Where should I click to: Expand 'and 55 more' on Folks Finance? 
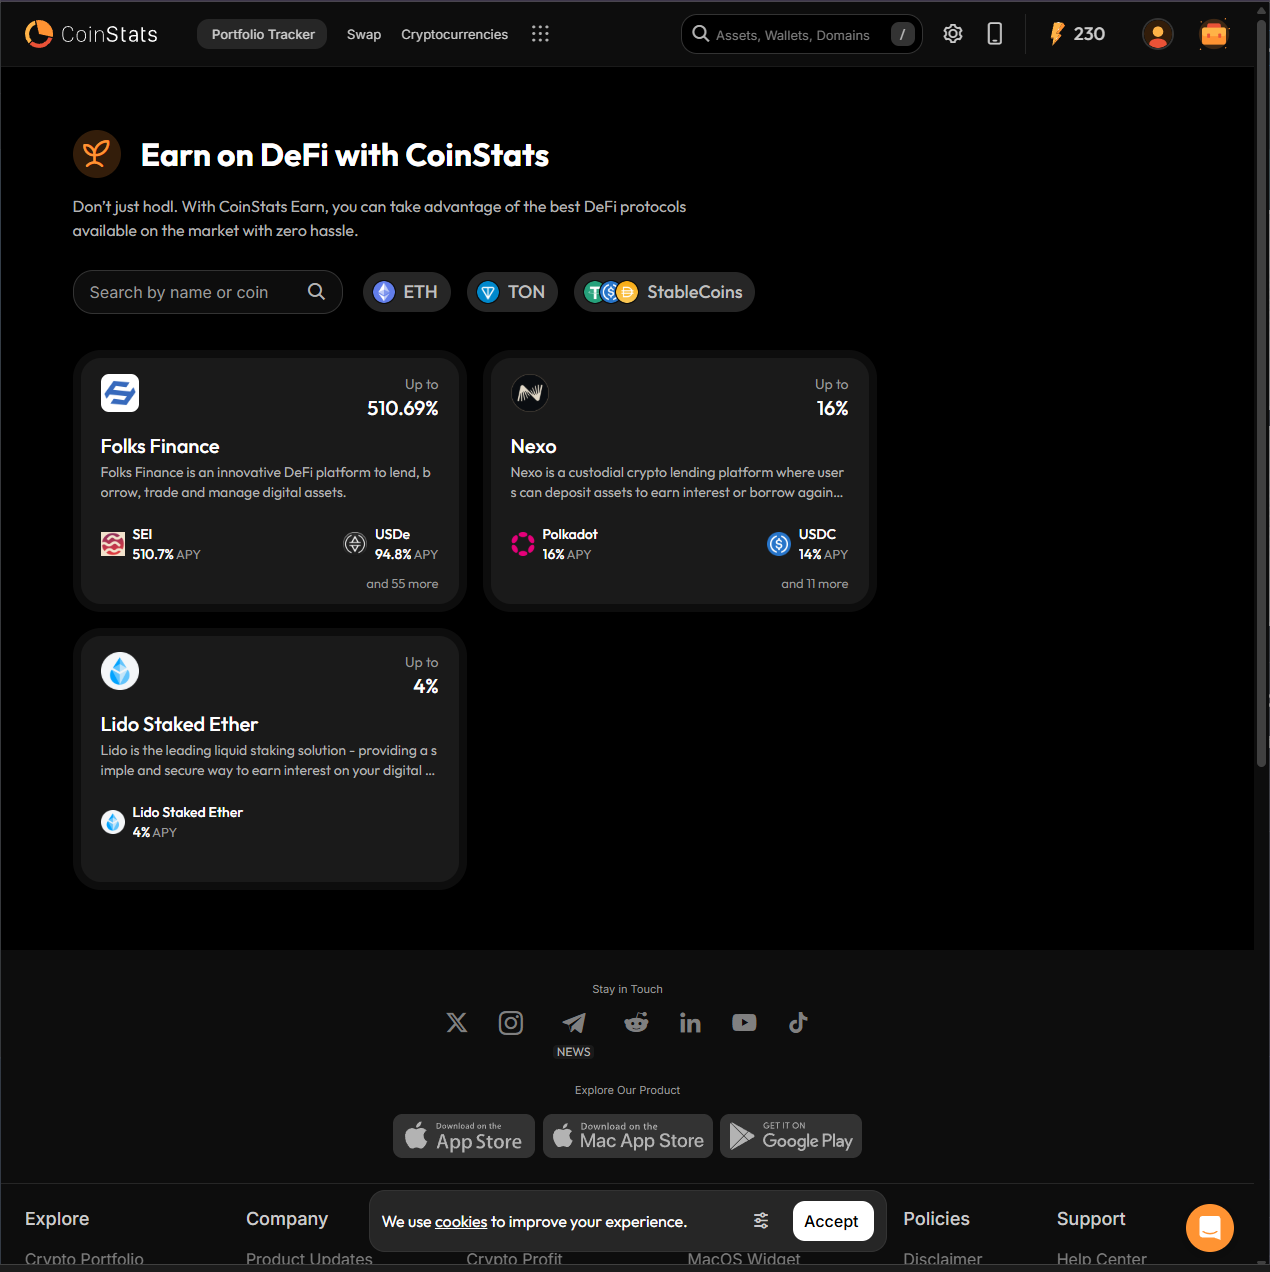point(402,584)
